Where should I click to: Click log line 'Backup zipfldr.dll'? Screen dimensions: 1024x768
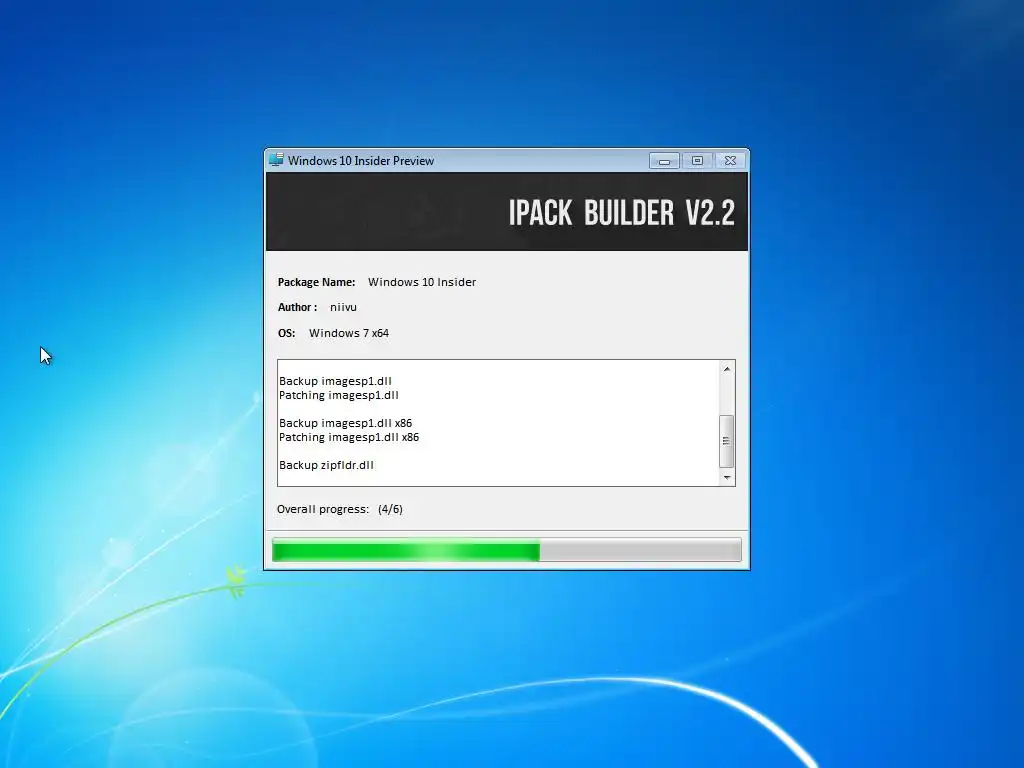pos(326,465)
